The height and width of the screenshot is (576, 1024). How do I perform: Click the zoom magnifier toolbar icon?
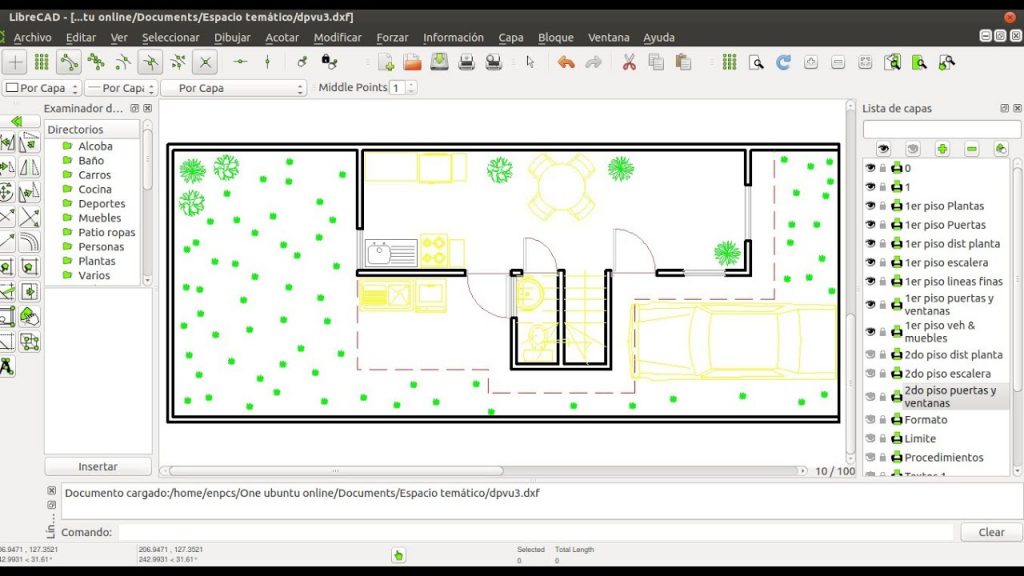757,61
